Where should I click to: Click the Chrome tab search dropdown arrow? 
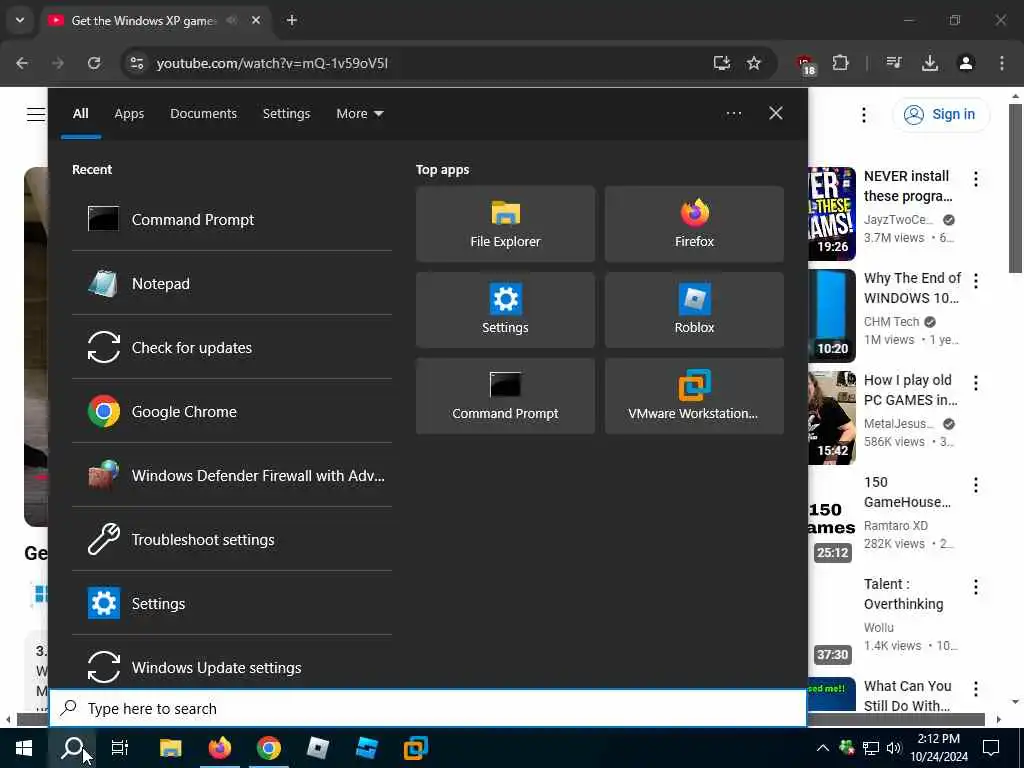click(x=20, y=20)
